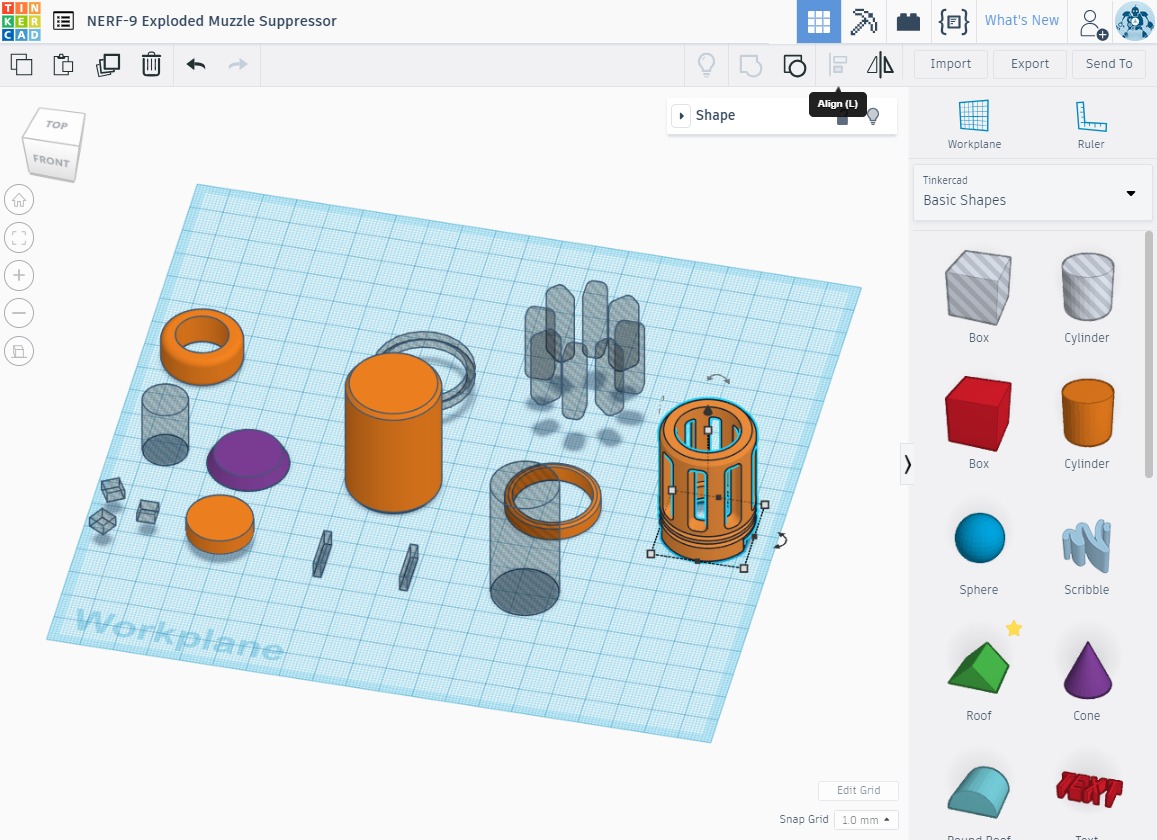Image resolution: width=1157 pixels, height=840 pixels.
Task: Delete selection with the trash icon
Action: (151, 65)
